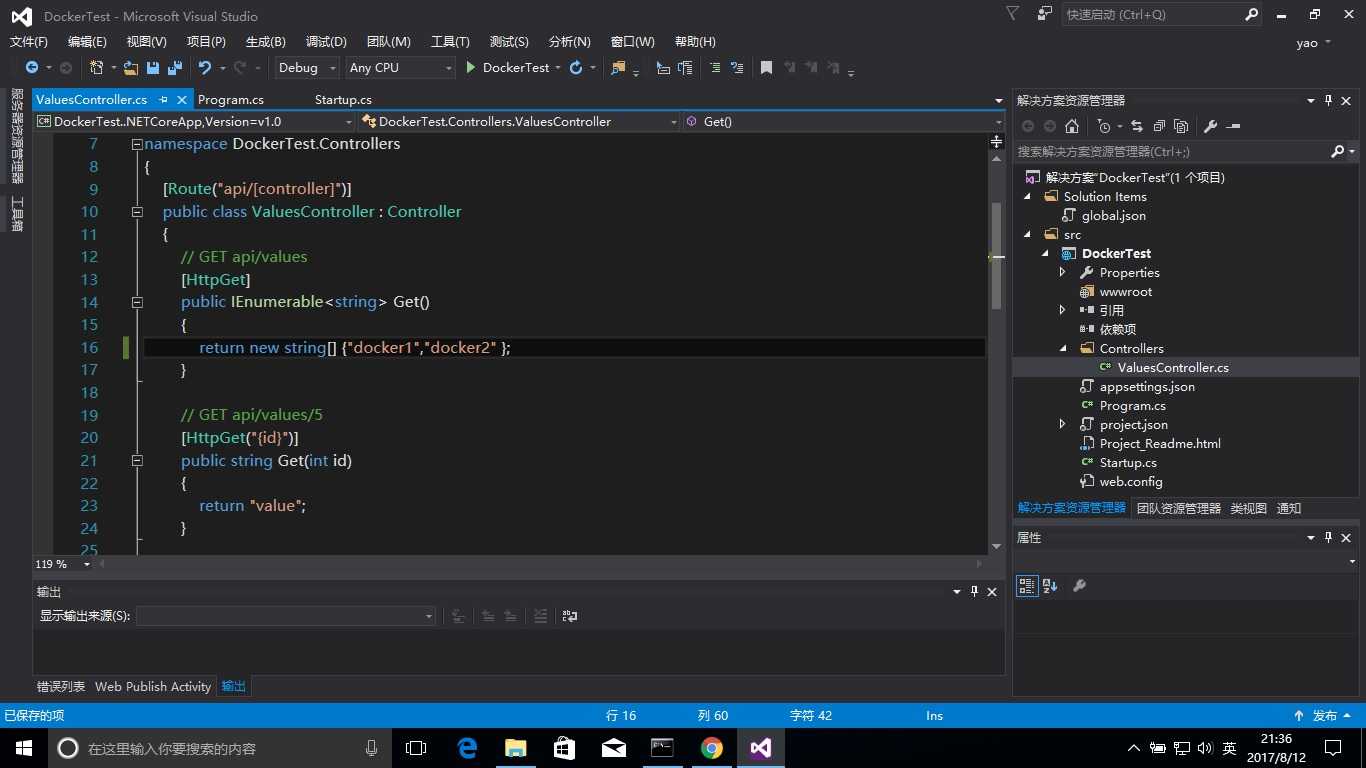The image size is (1366, 768).
Task: Click the Home icon in Solution Explorer
Action: [x=1072, y=126]
